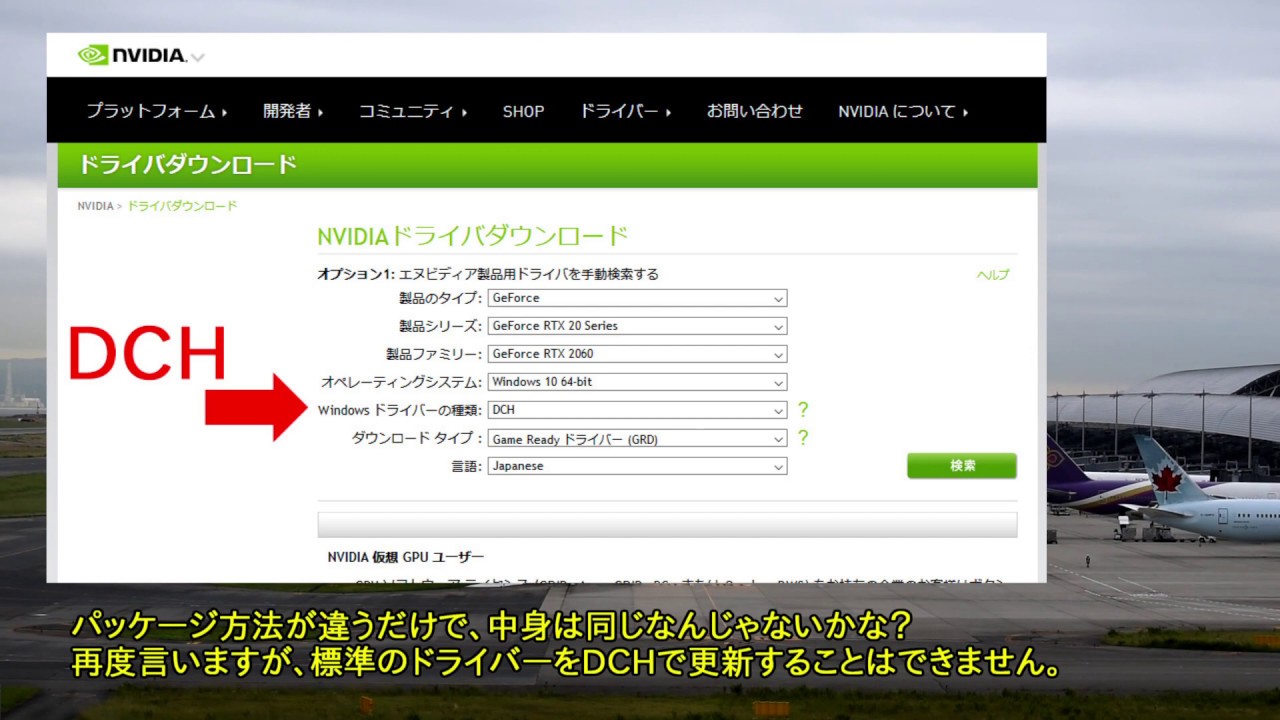Open the dropdown arrow beside the NVIDIA logo
Image resolution: width=1280 pixels, height=720 pixels.
pos(197,57)
